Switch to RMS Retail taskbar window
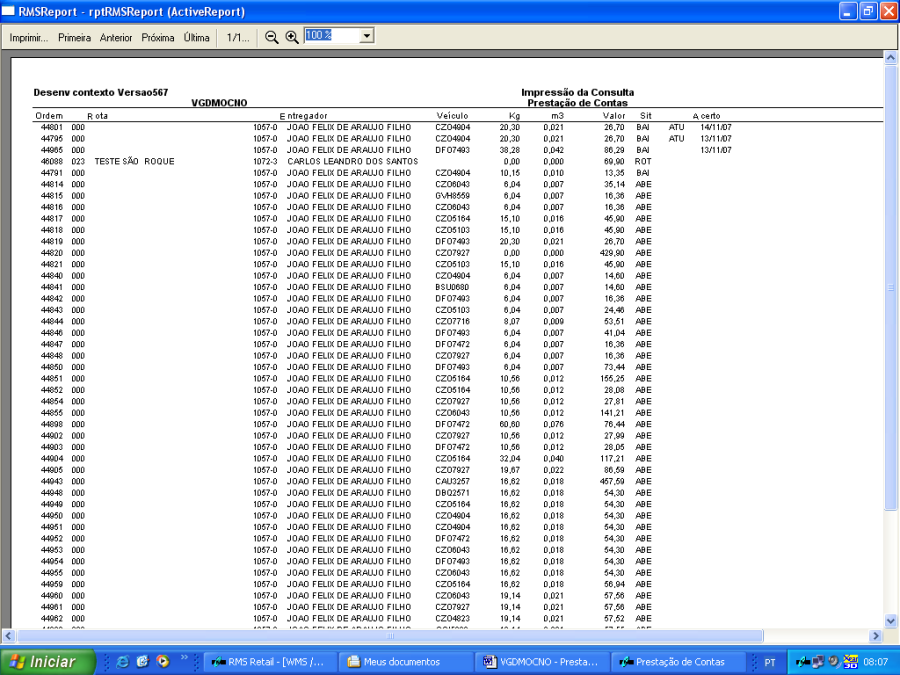 tap(268, 662)
